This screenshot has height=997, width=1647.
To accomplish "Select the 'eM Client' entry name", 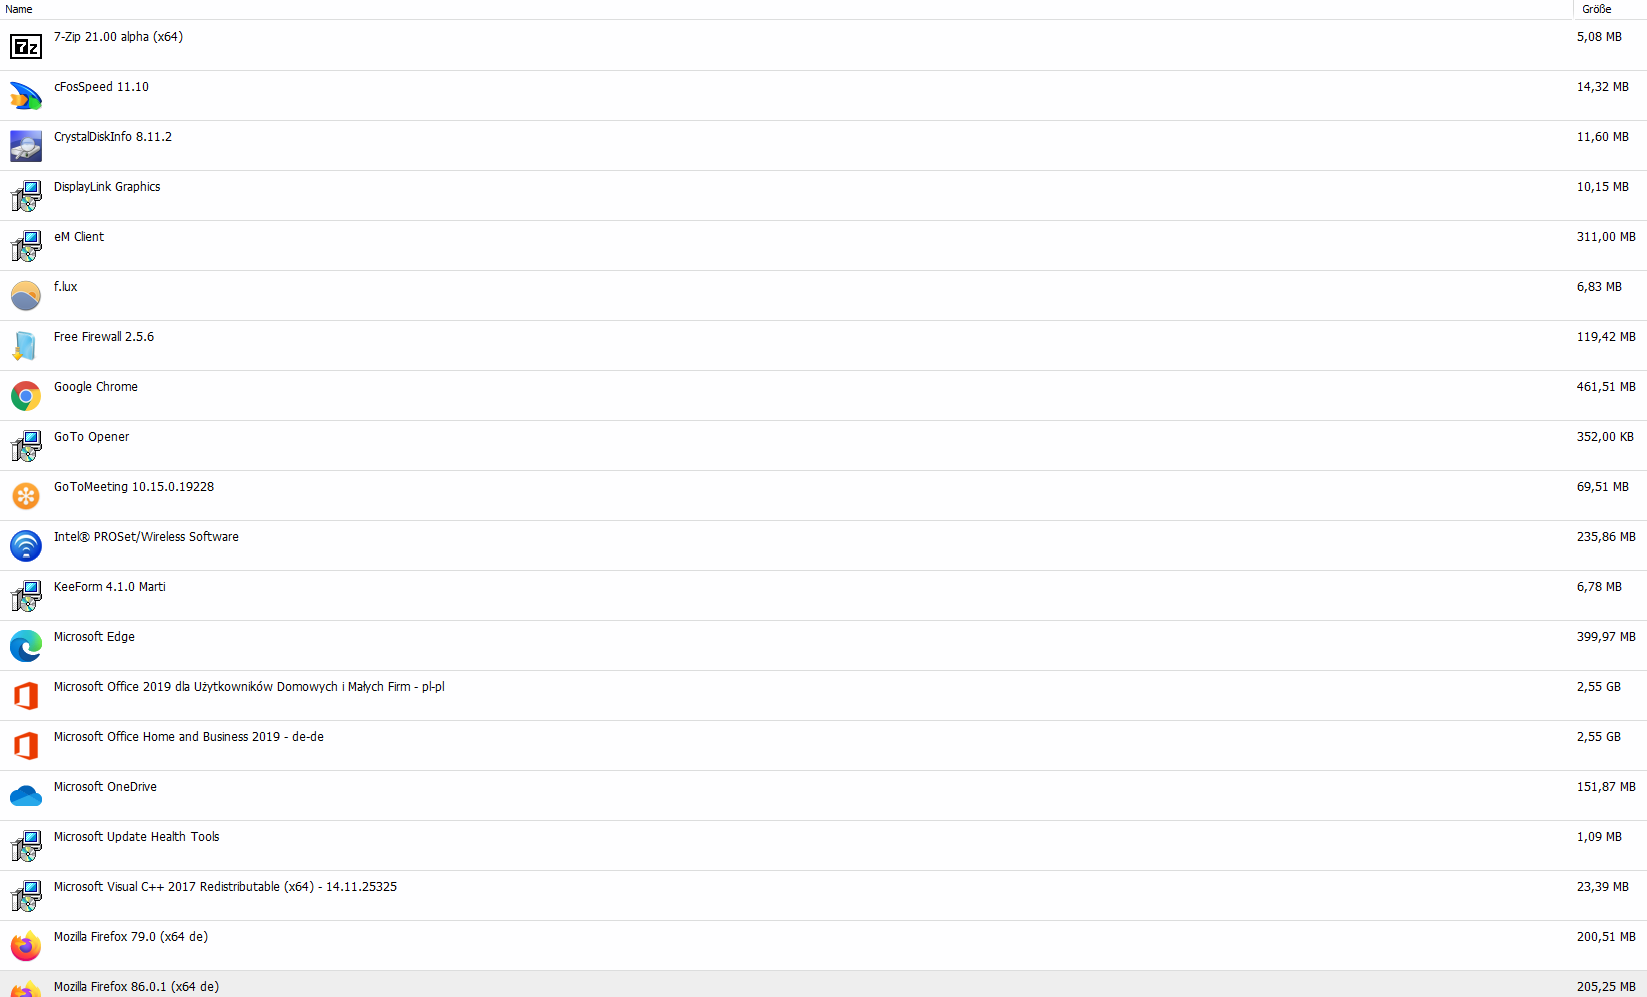I will coord(79,237).
